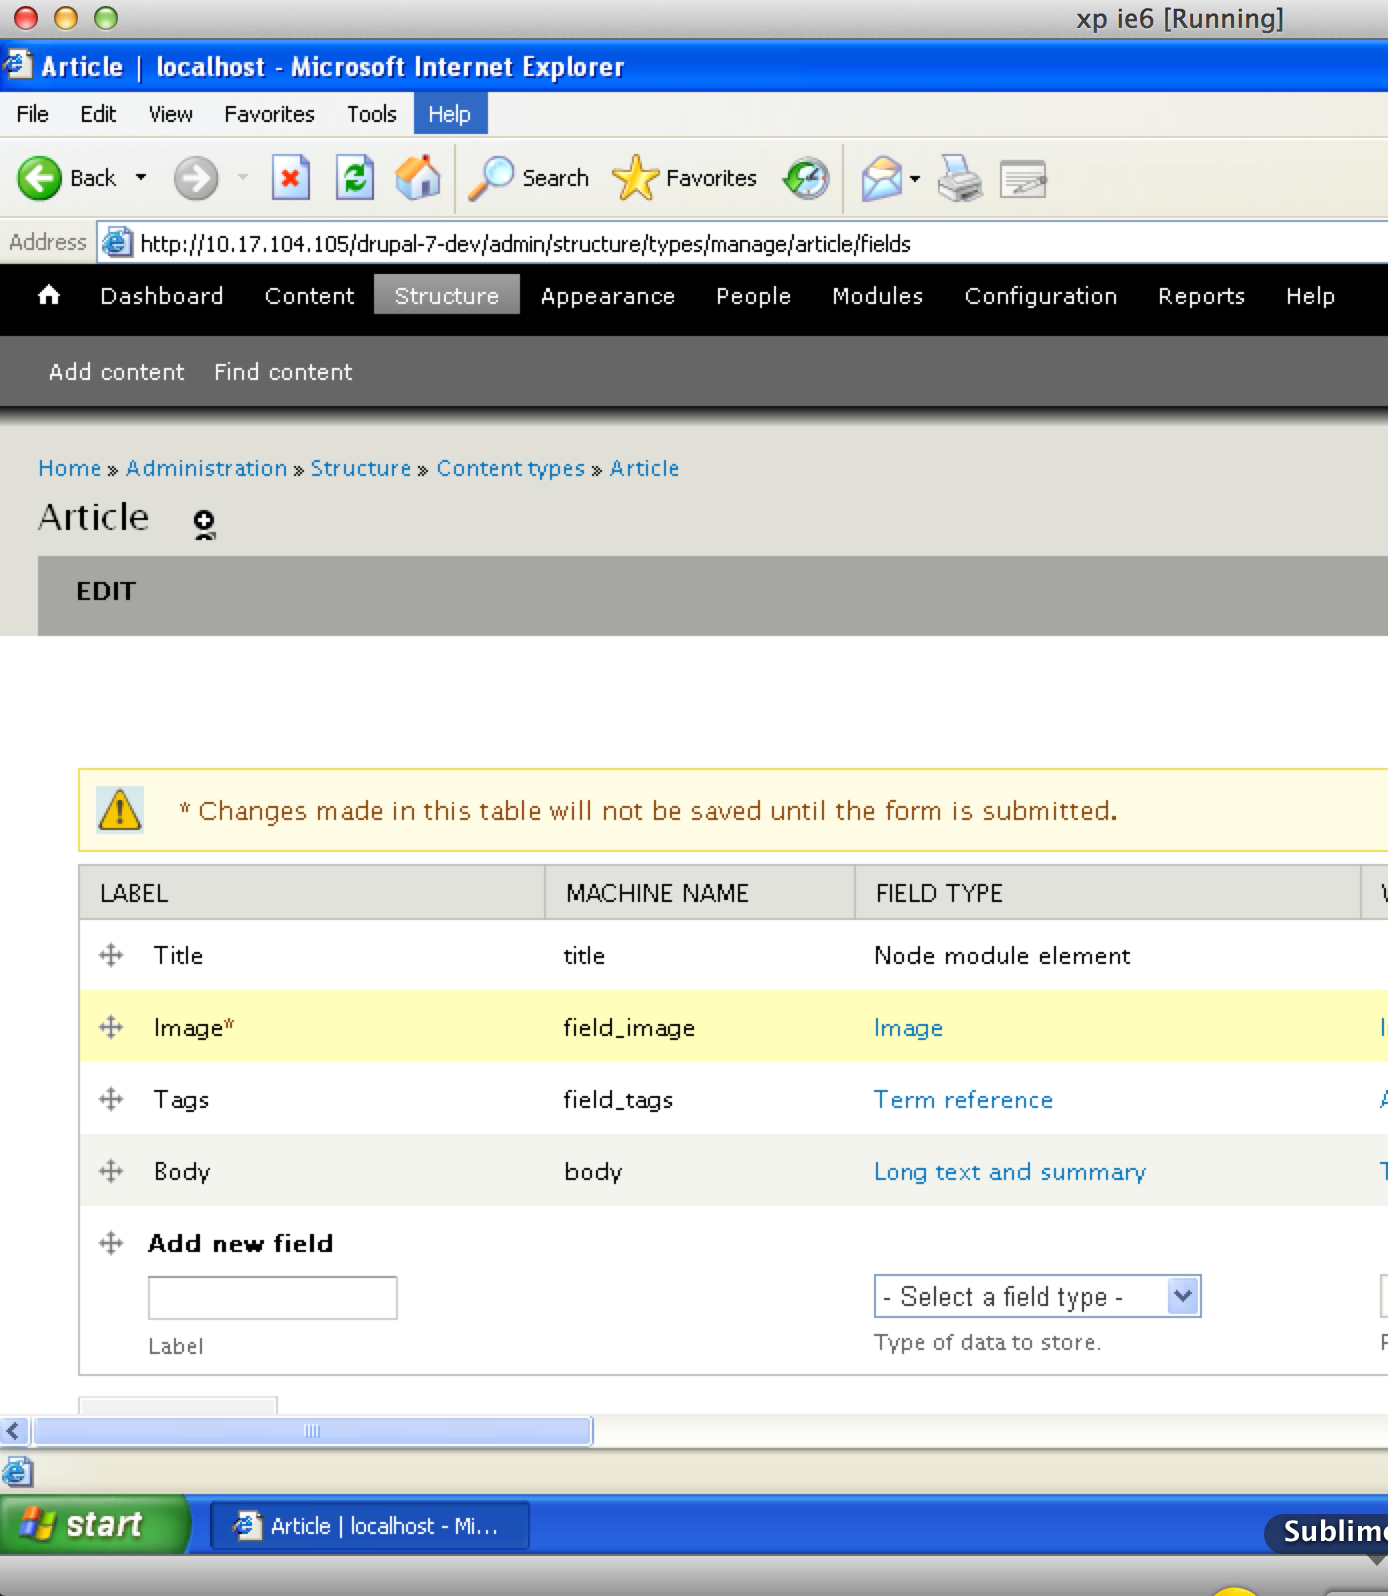Open Appearance in admin toolbar
This screenshot has width=1388, height=1596.
coord(608,296)
